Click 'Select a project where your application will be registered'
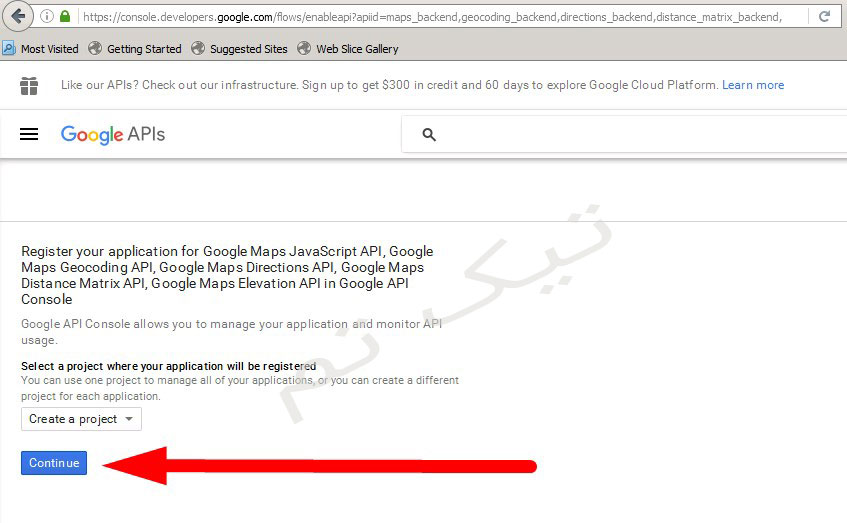847x523 pixels. (169, 366)
